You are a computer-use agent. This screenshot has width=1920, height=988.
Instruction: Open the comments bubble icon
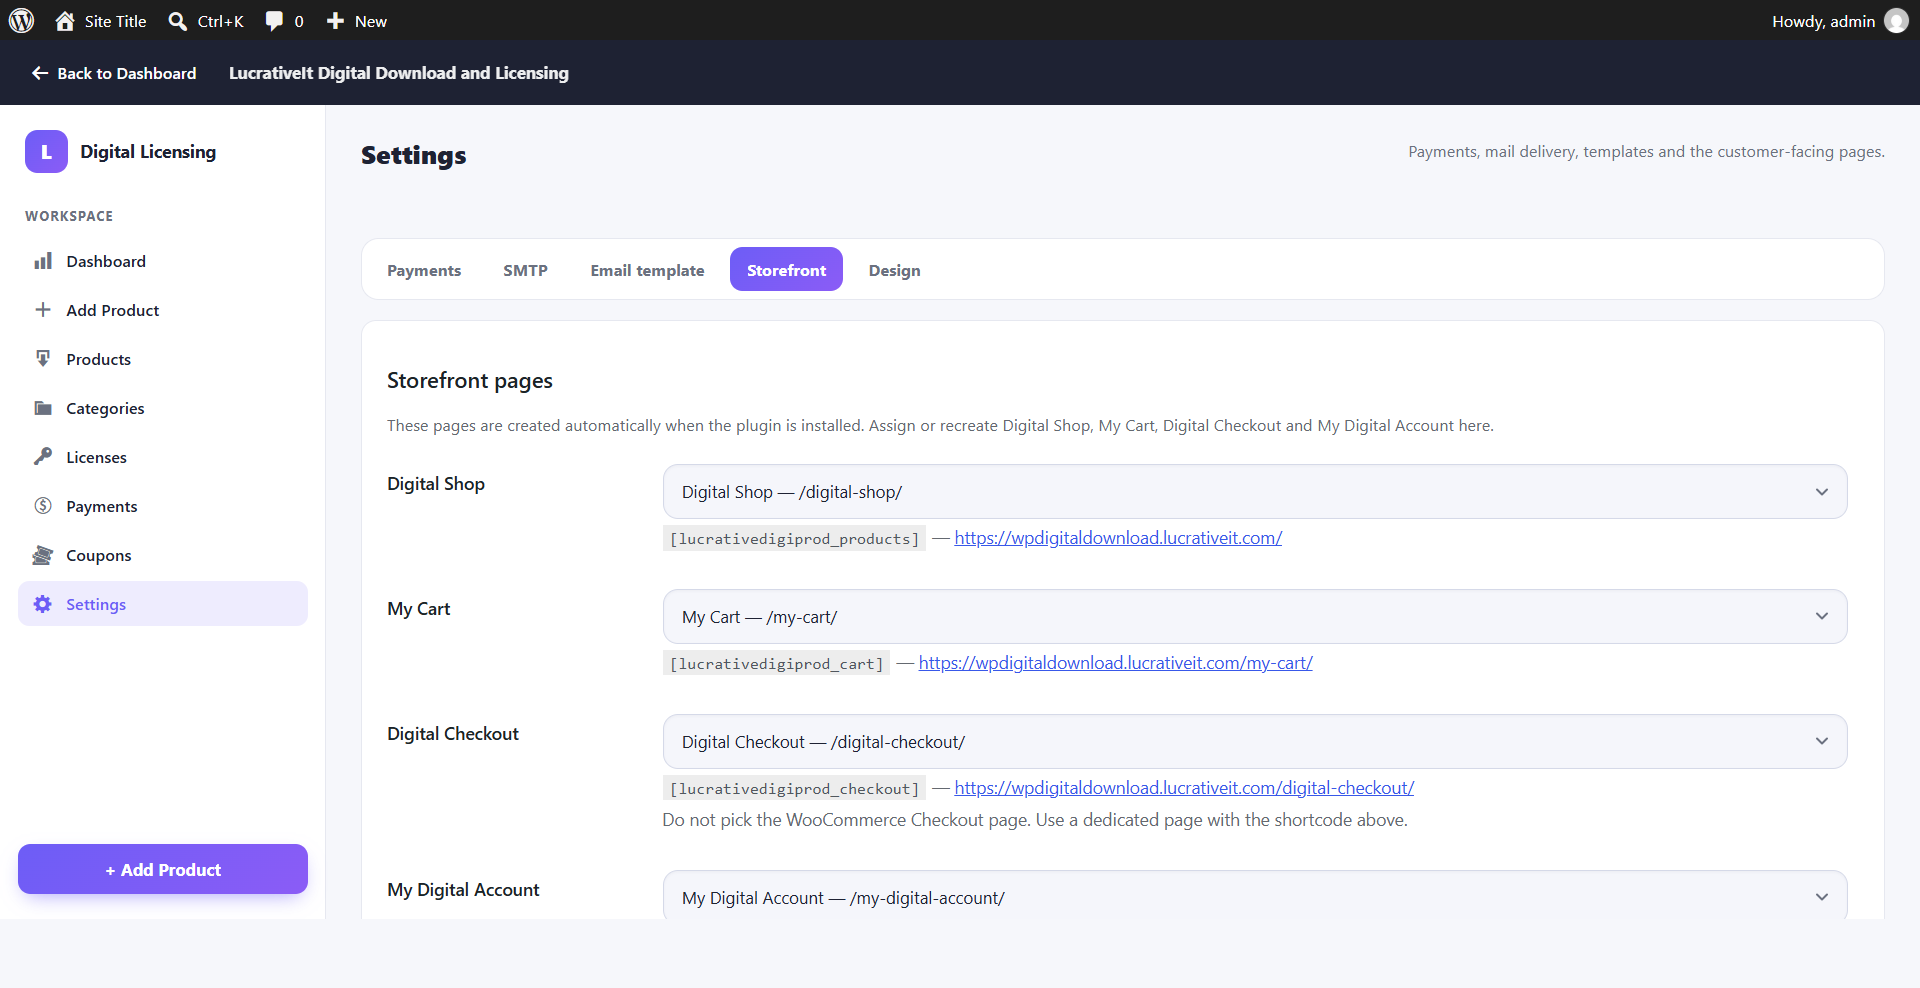click(x=274, y=21)
